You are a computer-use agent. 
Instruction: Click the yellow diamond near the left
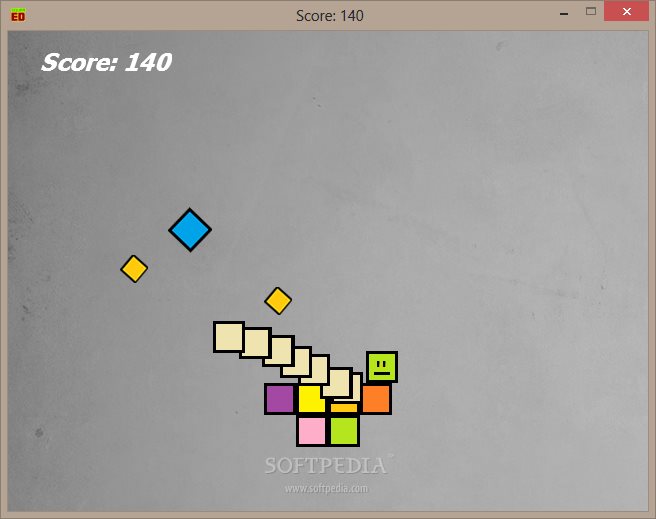pyautogui.click(x=134, y=269)
